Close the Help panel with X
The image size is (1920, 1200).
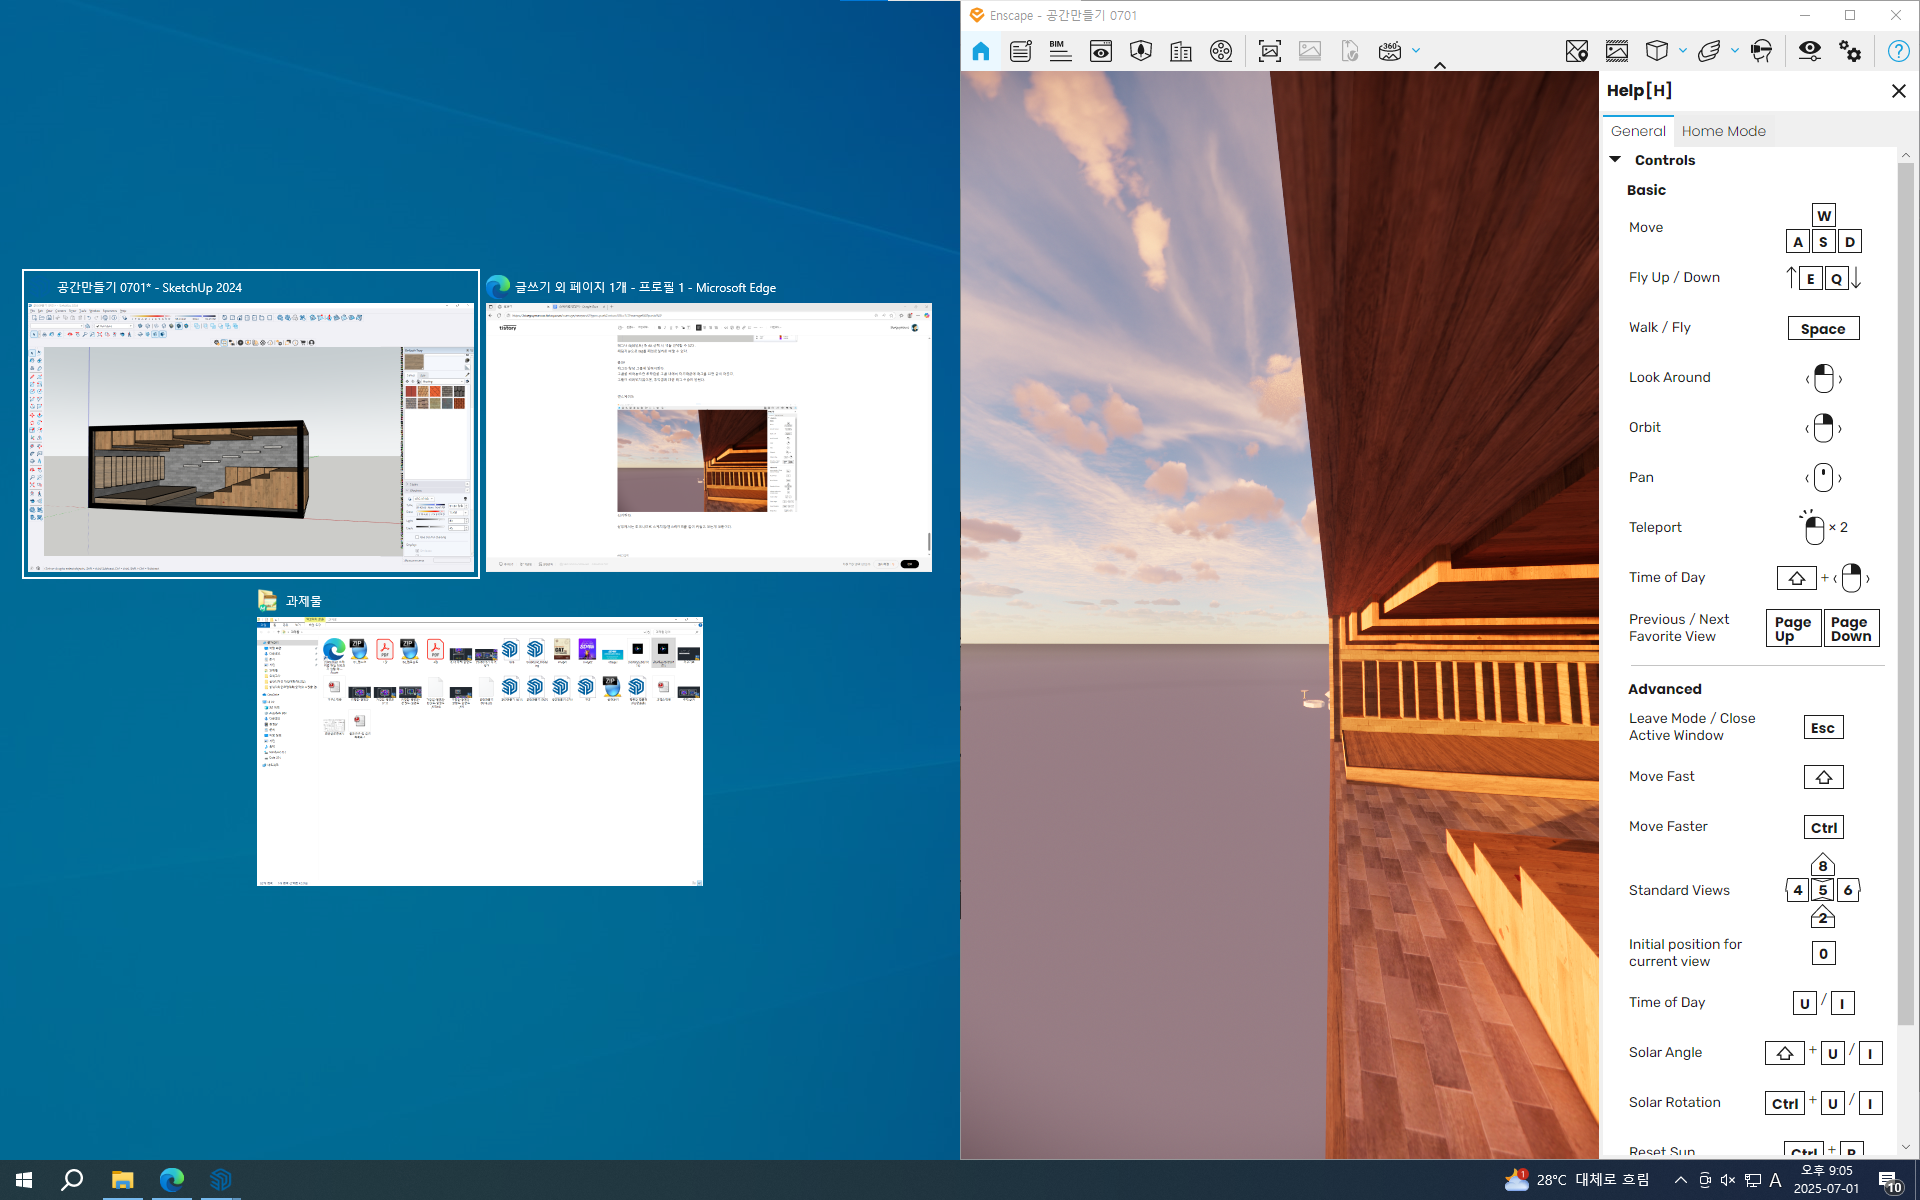(x=1898, y=91)
